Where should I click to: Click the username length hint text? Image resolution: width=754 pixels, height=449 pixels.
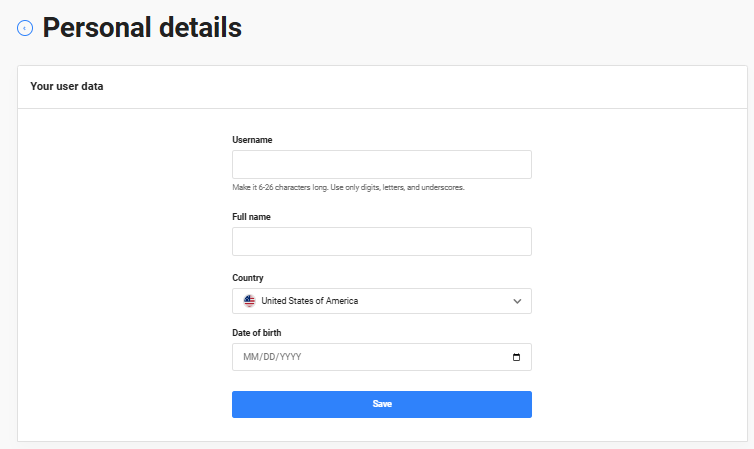[x=348, y=187]
